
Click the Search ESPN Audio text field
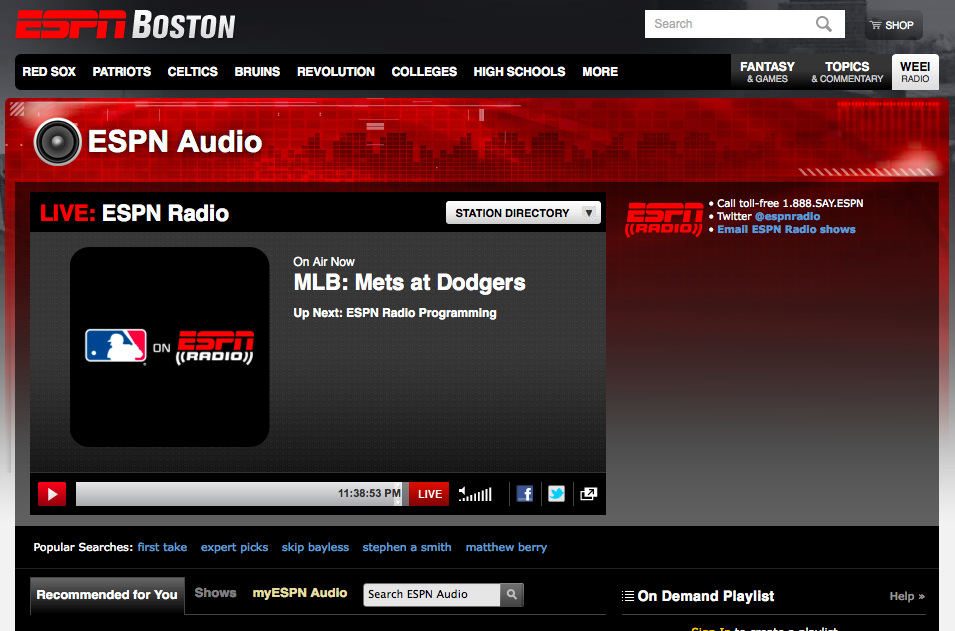(x=431, y=594)
